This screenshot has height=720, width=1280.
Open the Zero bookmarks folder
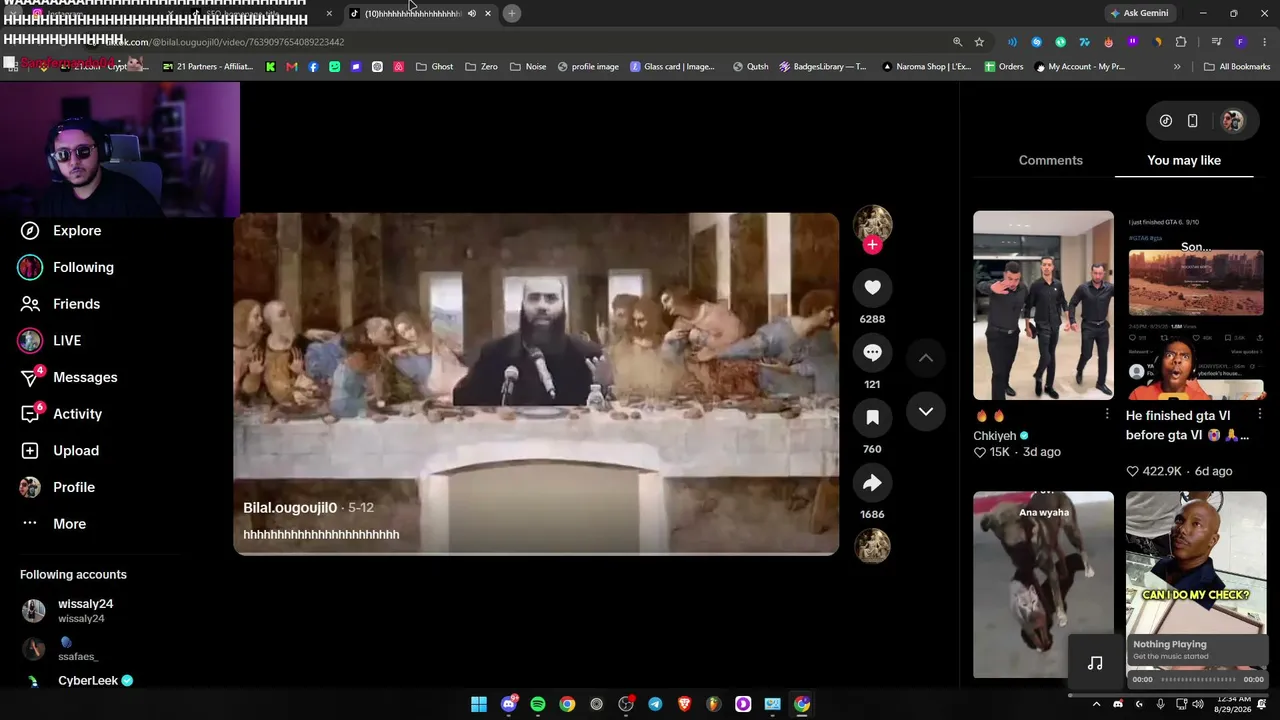pos(481,67)
